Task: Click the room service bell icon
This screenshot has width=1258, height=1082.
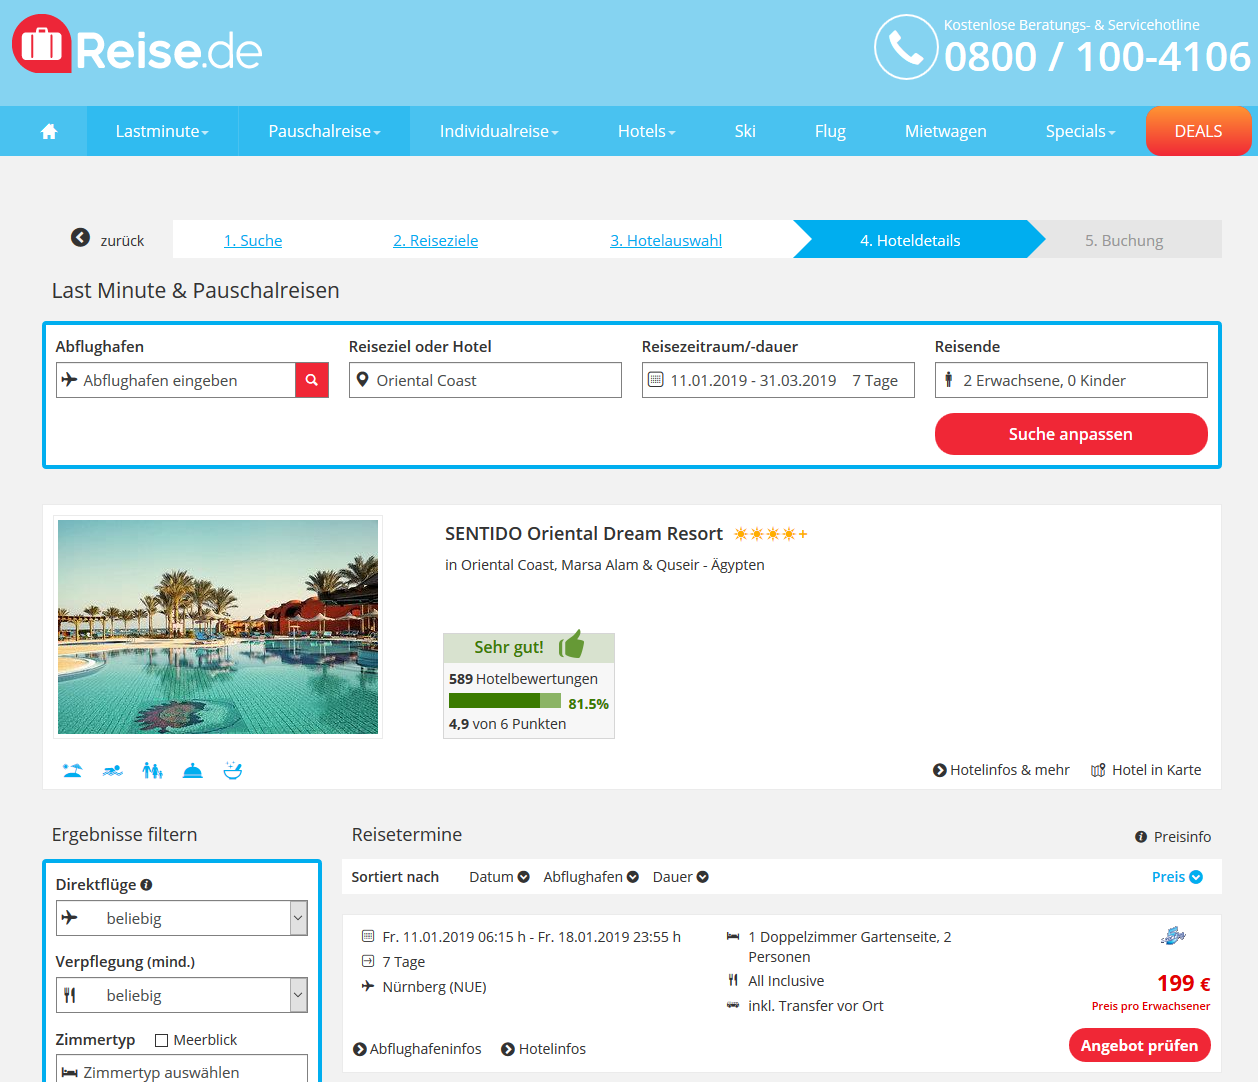Action: (x=193, y=770)
